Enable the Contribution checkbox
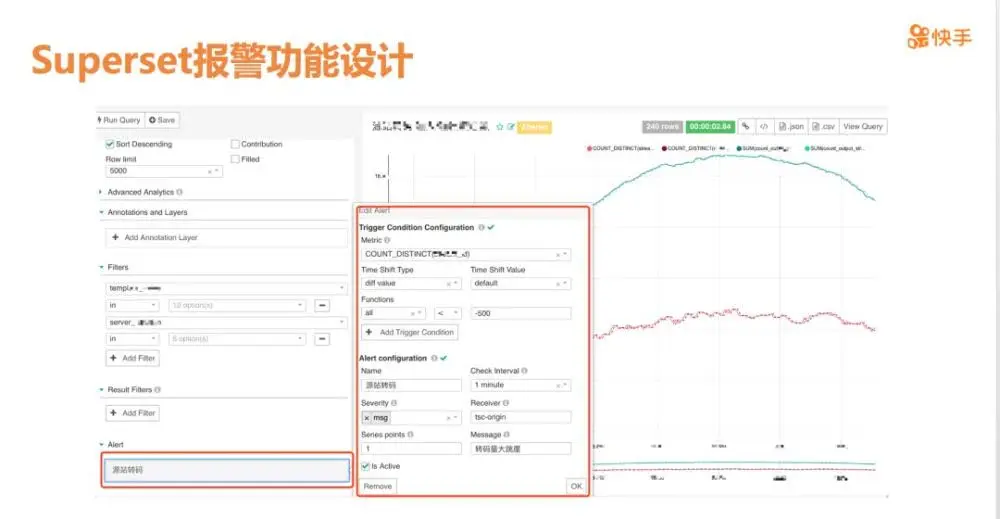This screenshot has height=519, width=1000. [235, 144]
